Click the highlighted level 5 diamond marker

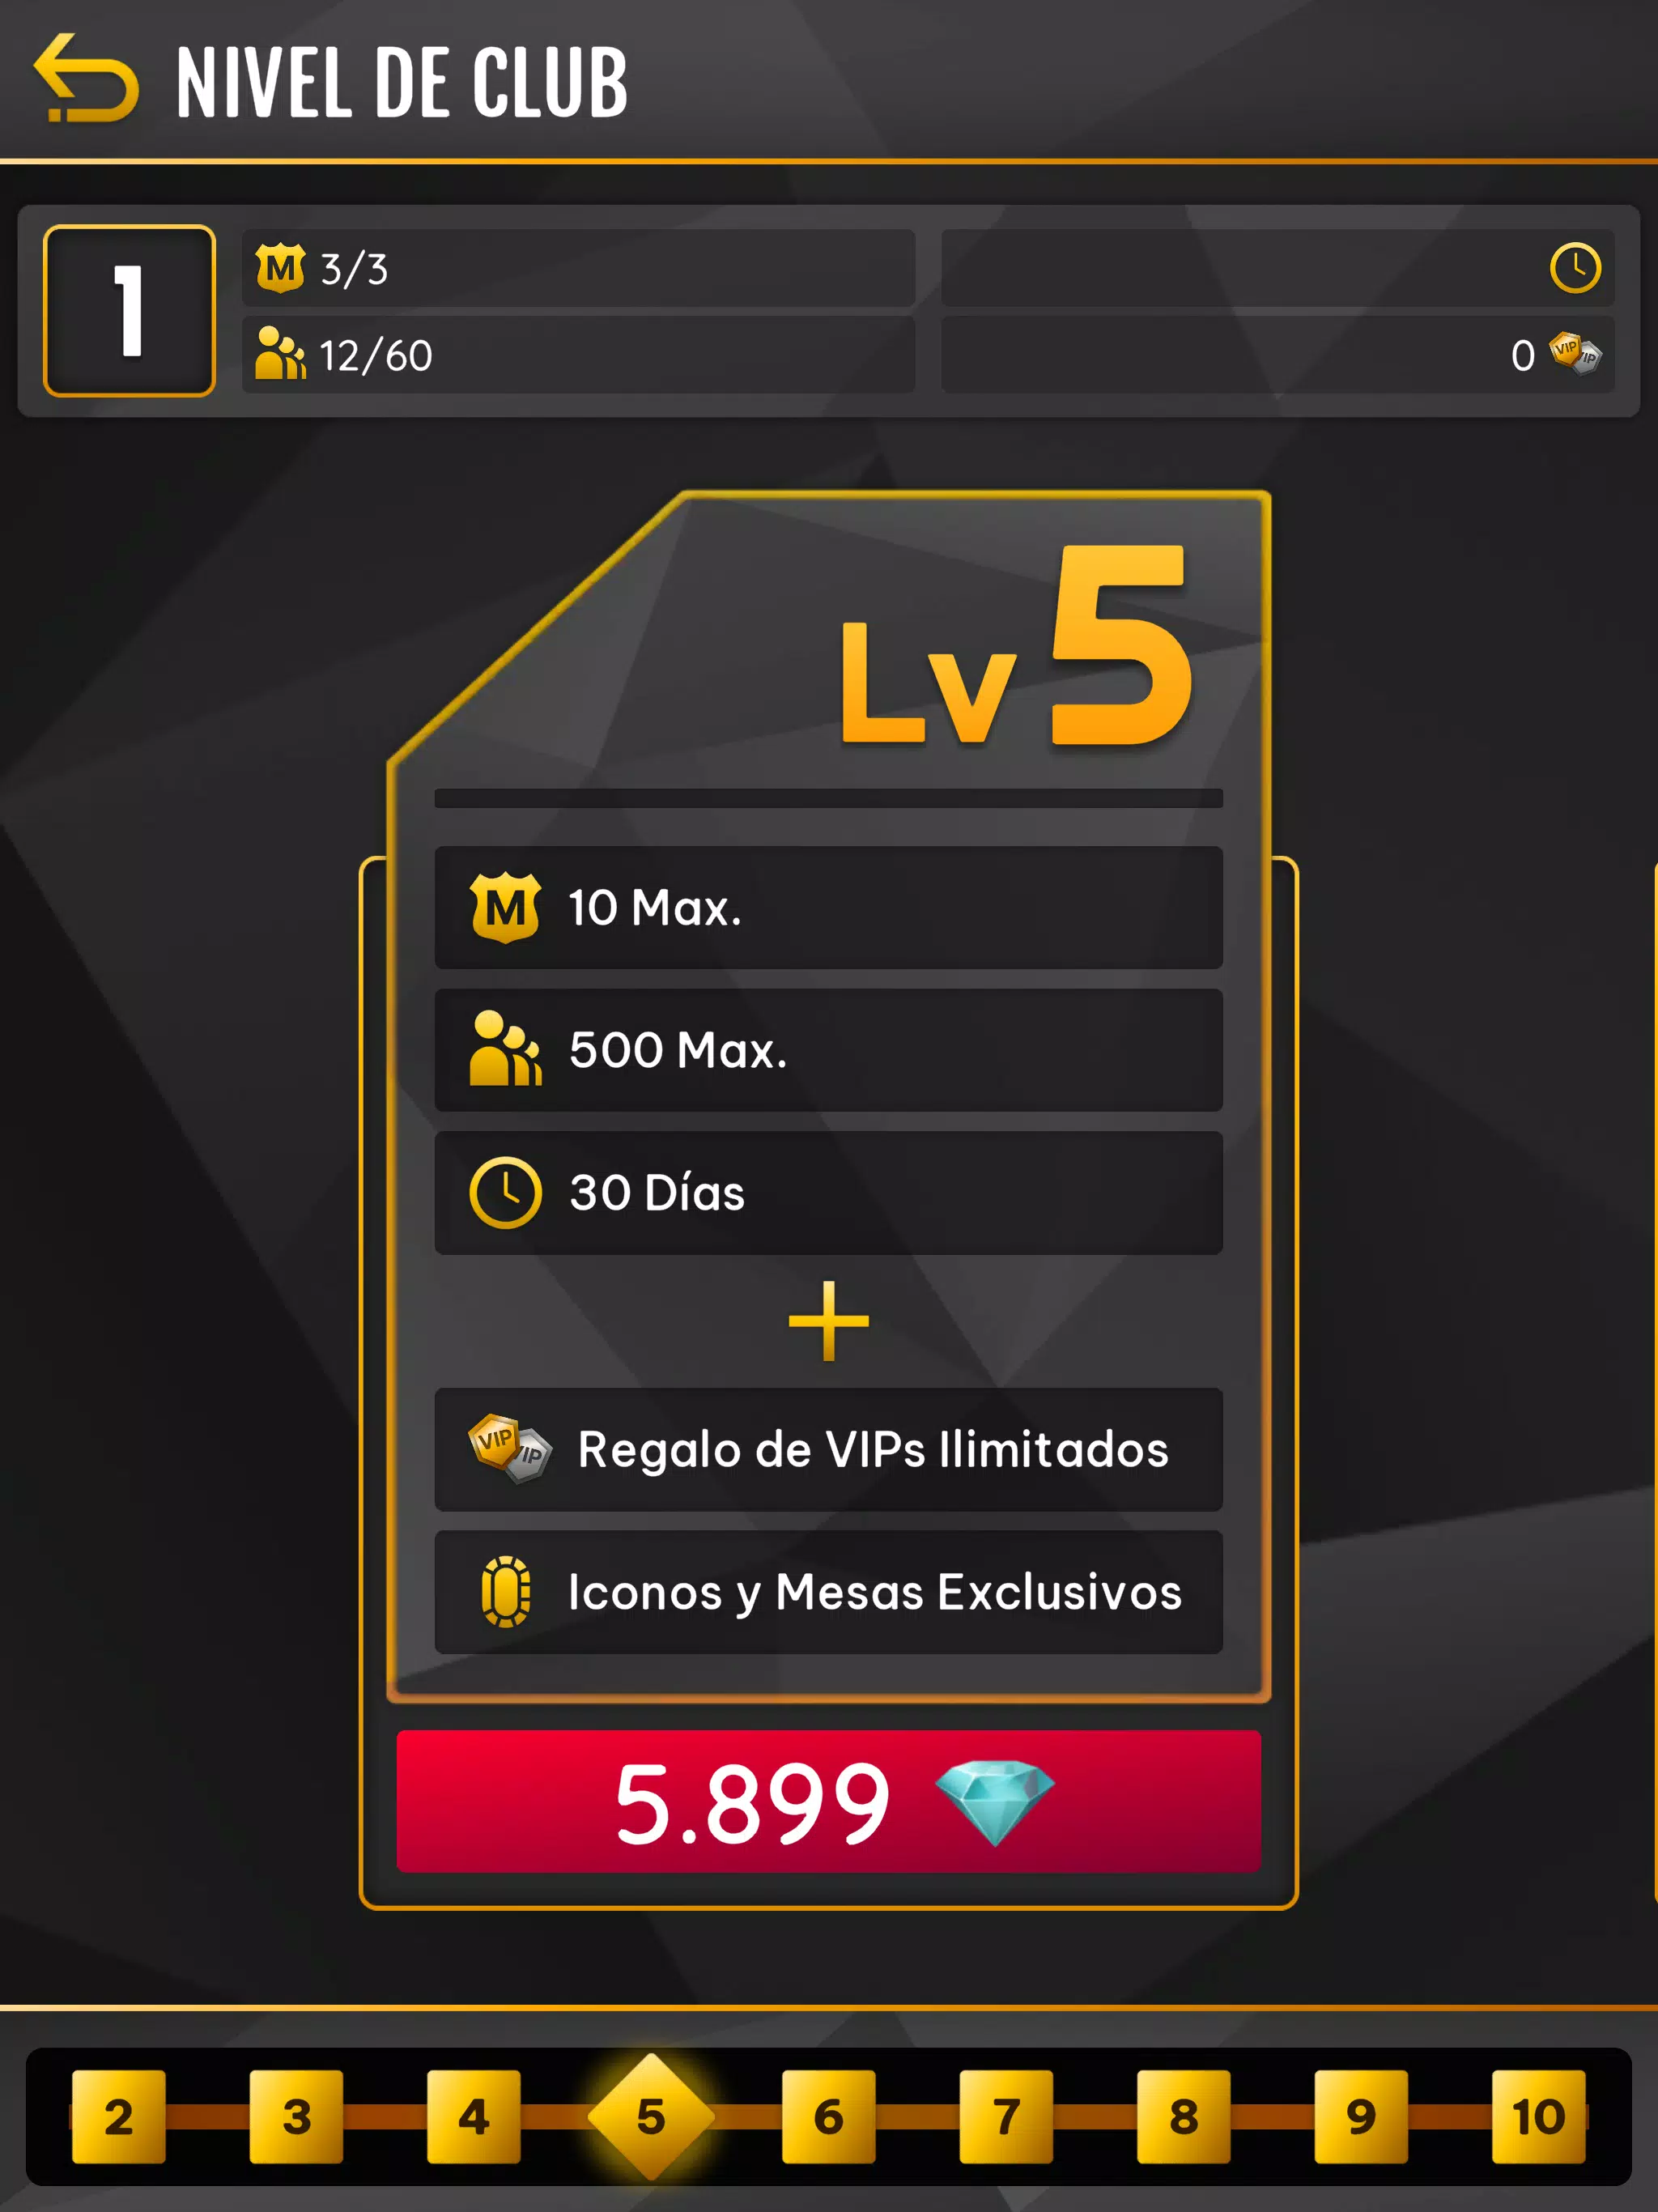[x=651, y=2116]
